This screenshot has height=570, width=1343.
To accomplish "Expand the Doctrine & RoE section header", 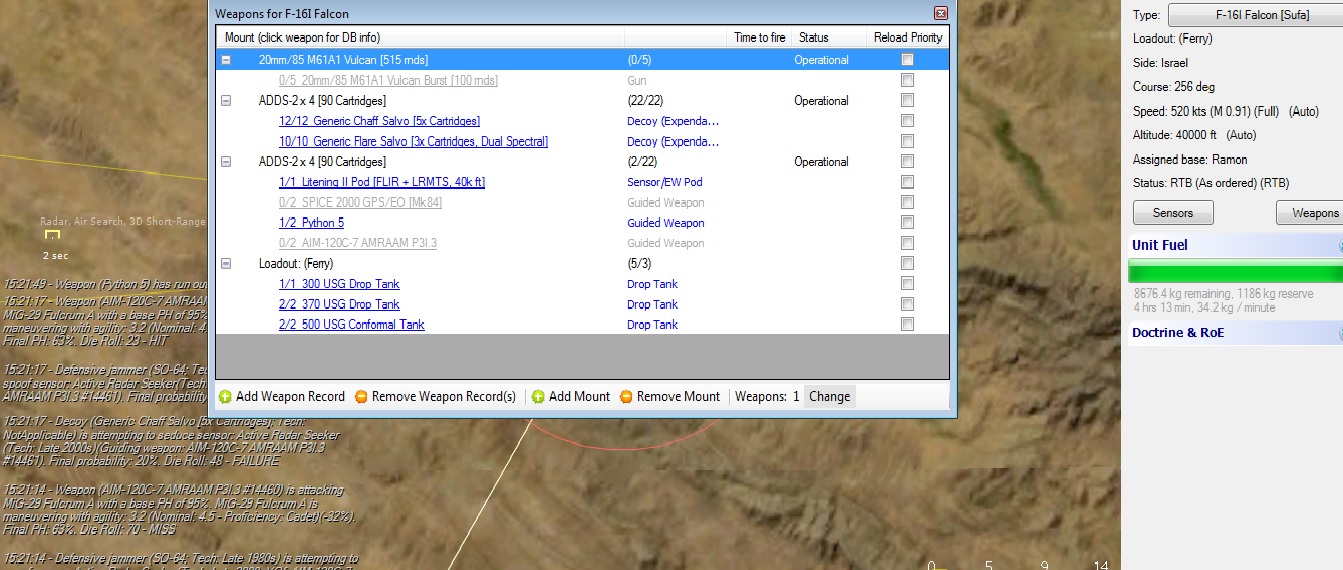I will point(1235,333).
